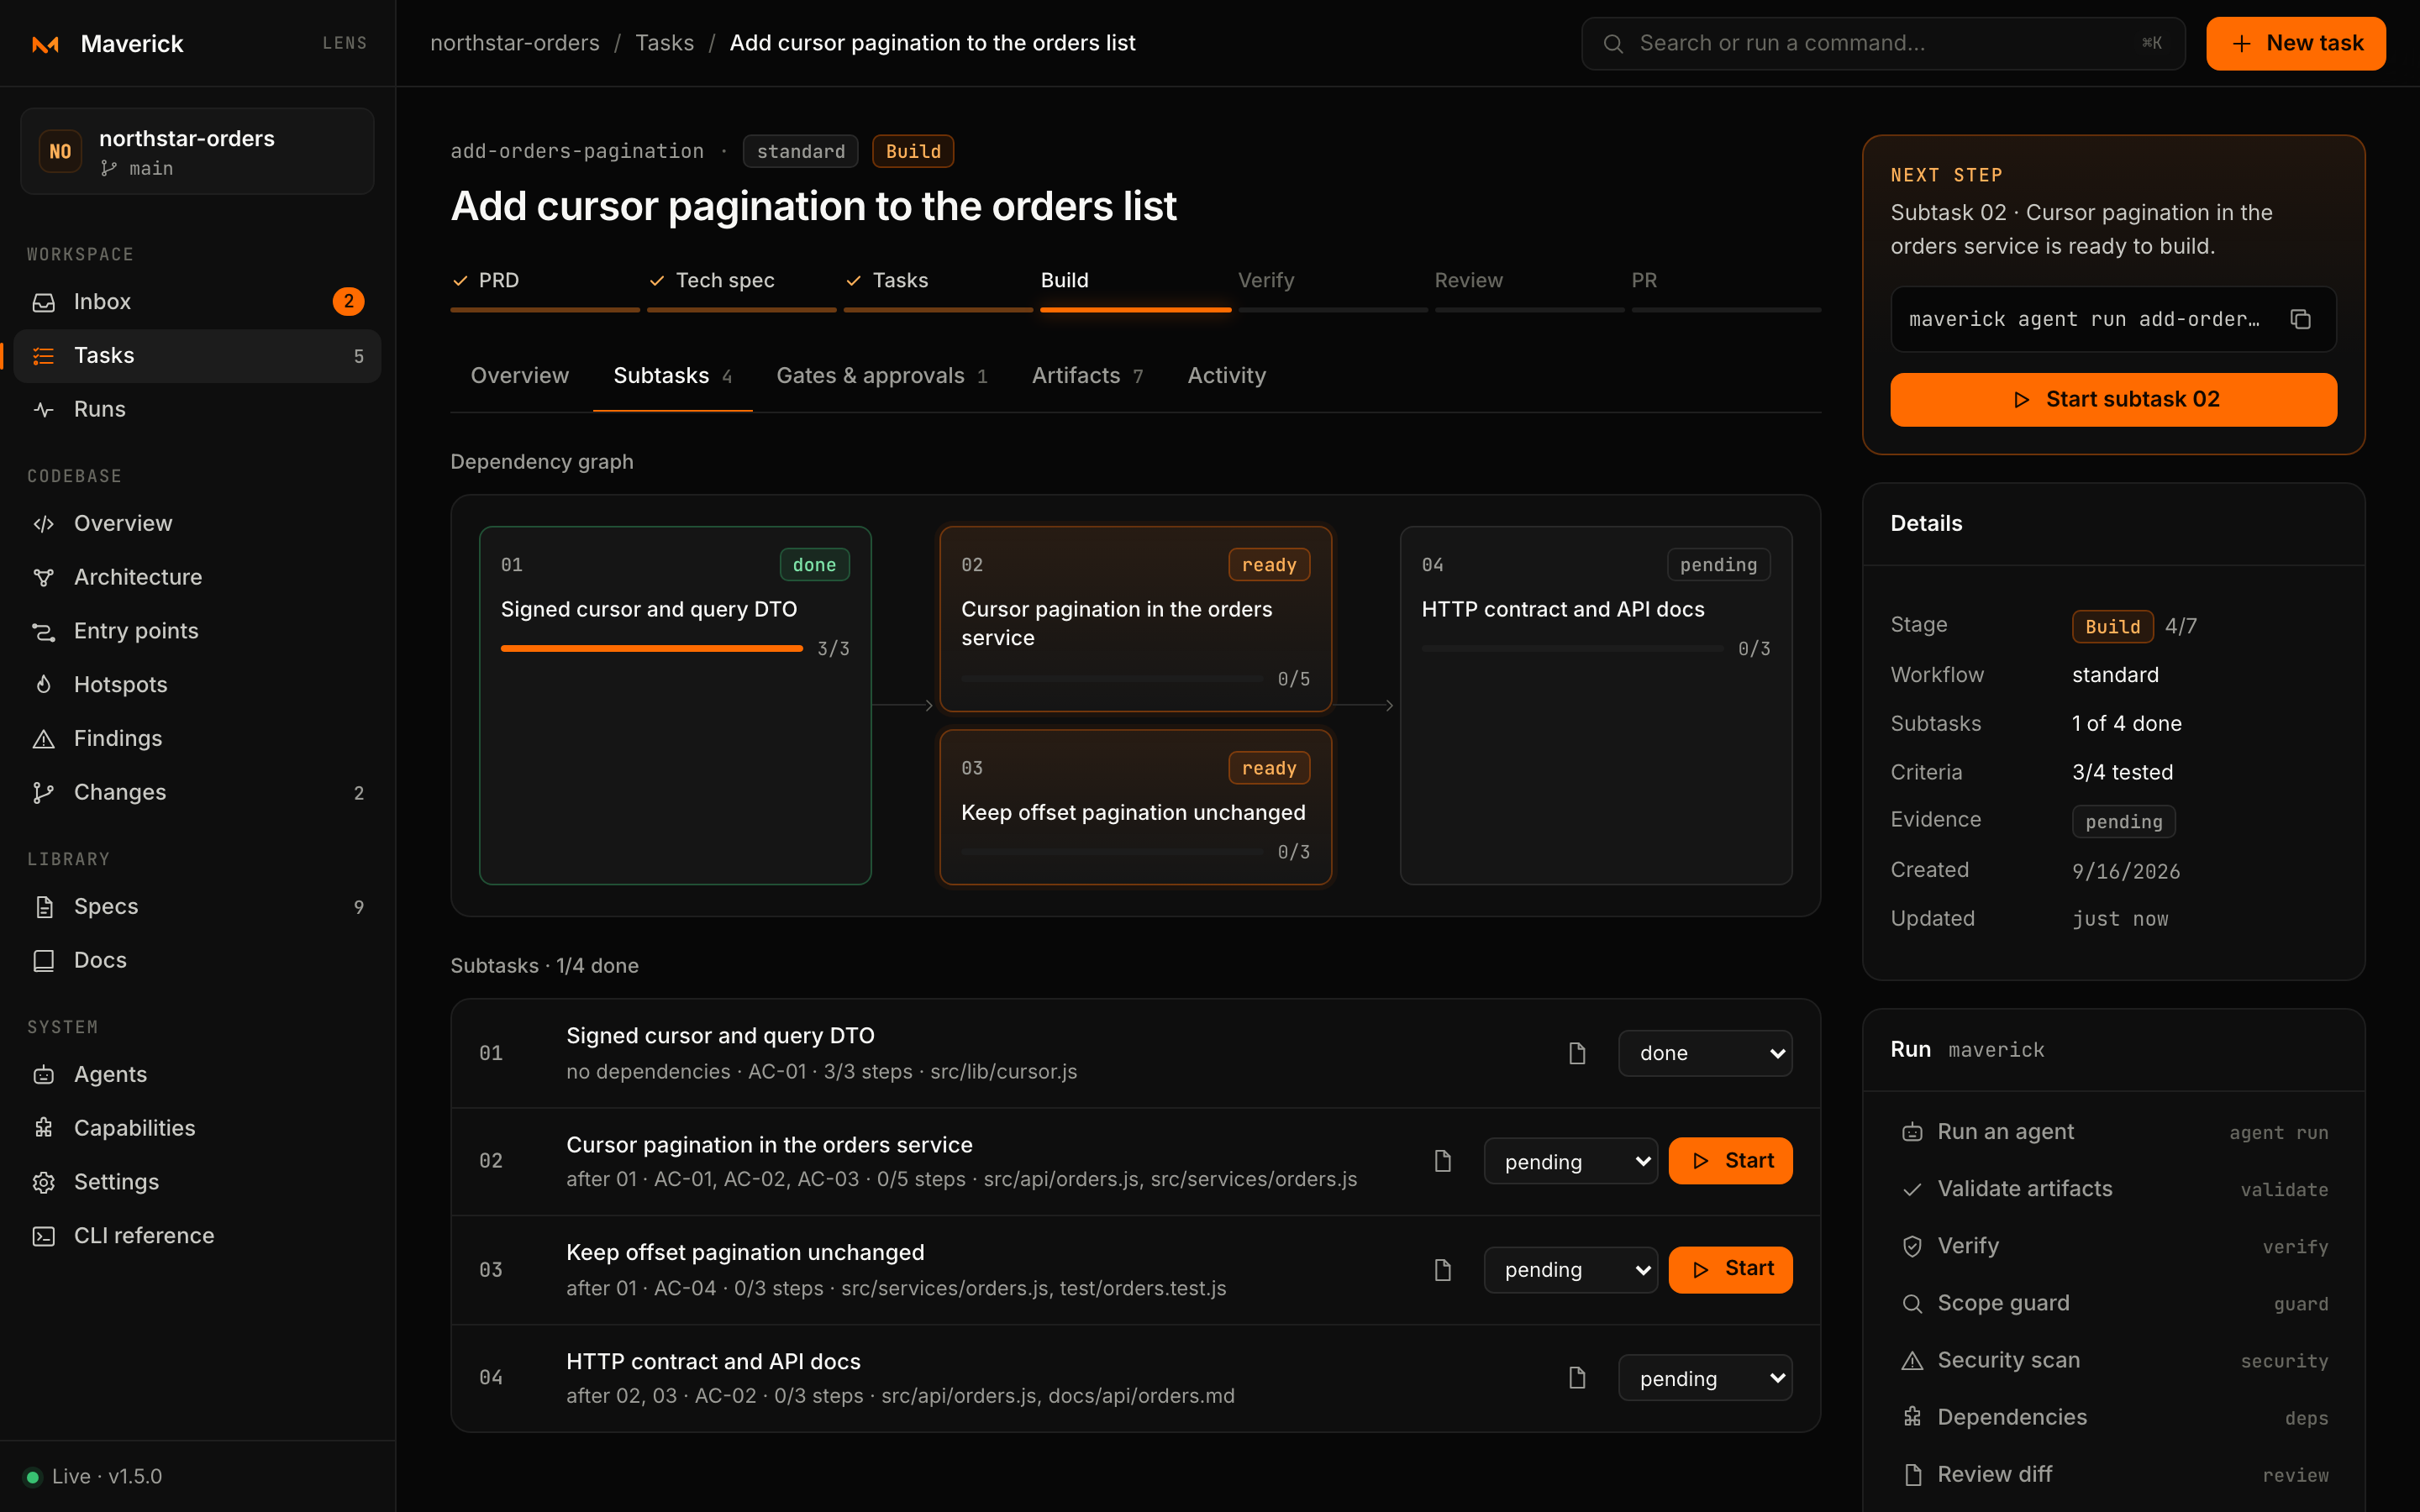This screenshot has width=2420, height=1512.
Task: Open the Activity tab
Action: [1226, 376]
